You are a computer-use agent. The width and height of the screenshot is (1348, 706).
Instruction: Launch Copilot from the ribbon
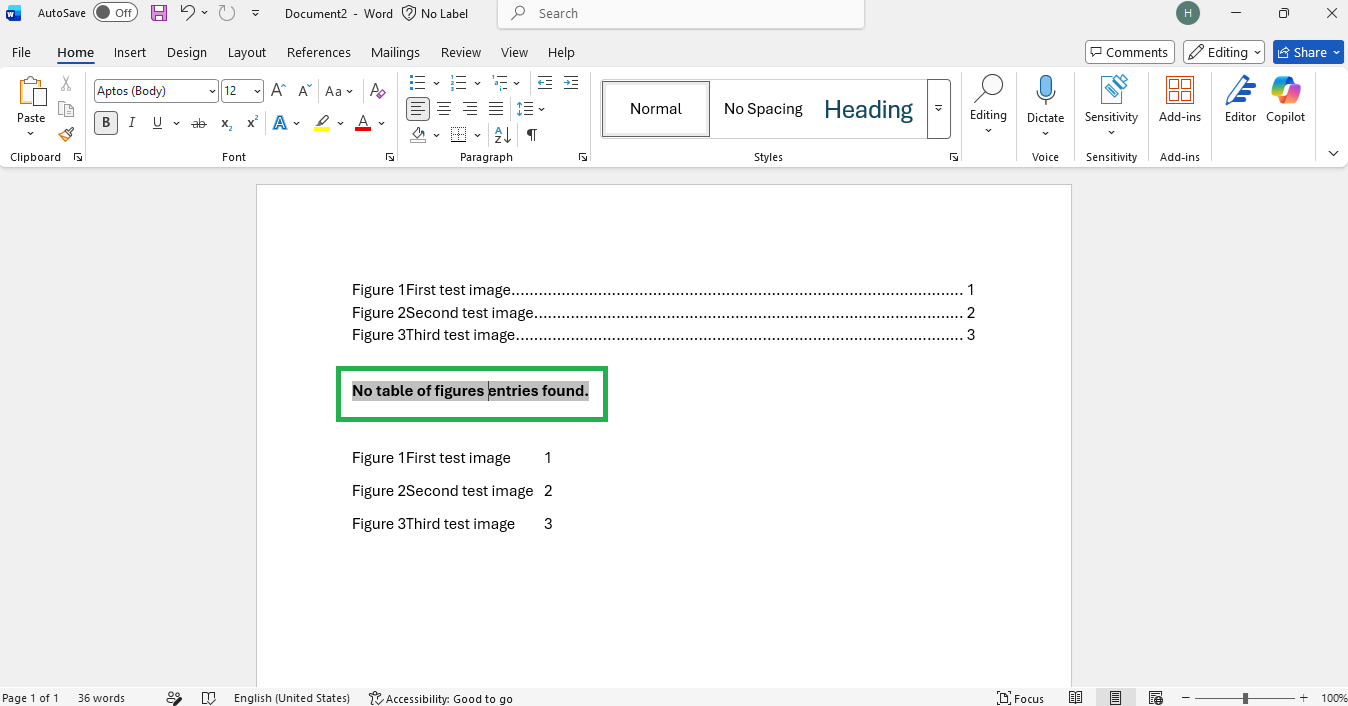[x=1286, y=101]
